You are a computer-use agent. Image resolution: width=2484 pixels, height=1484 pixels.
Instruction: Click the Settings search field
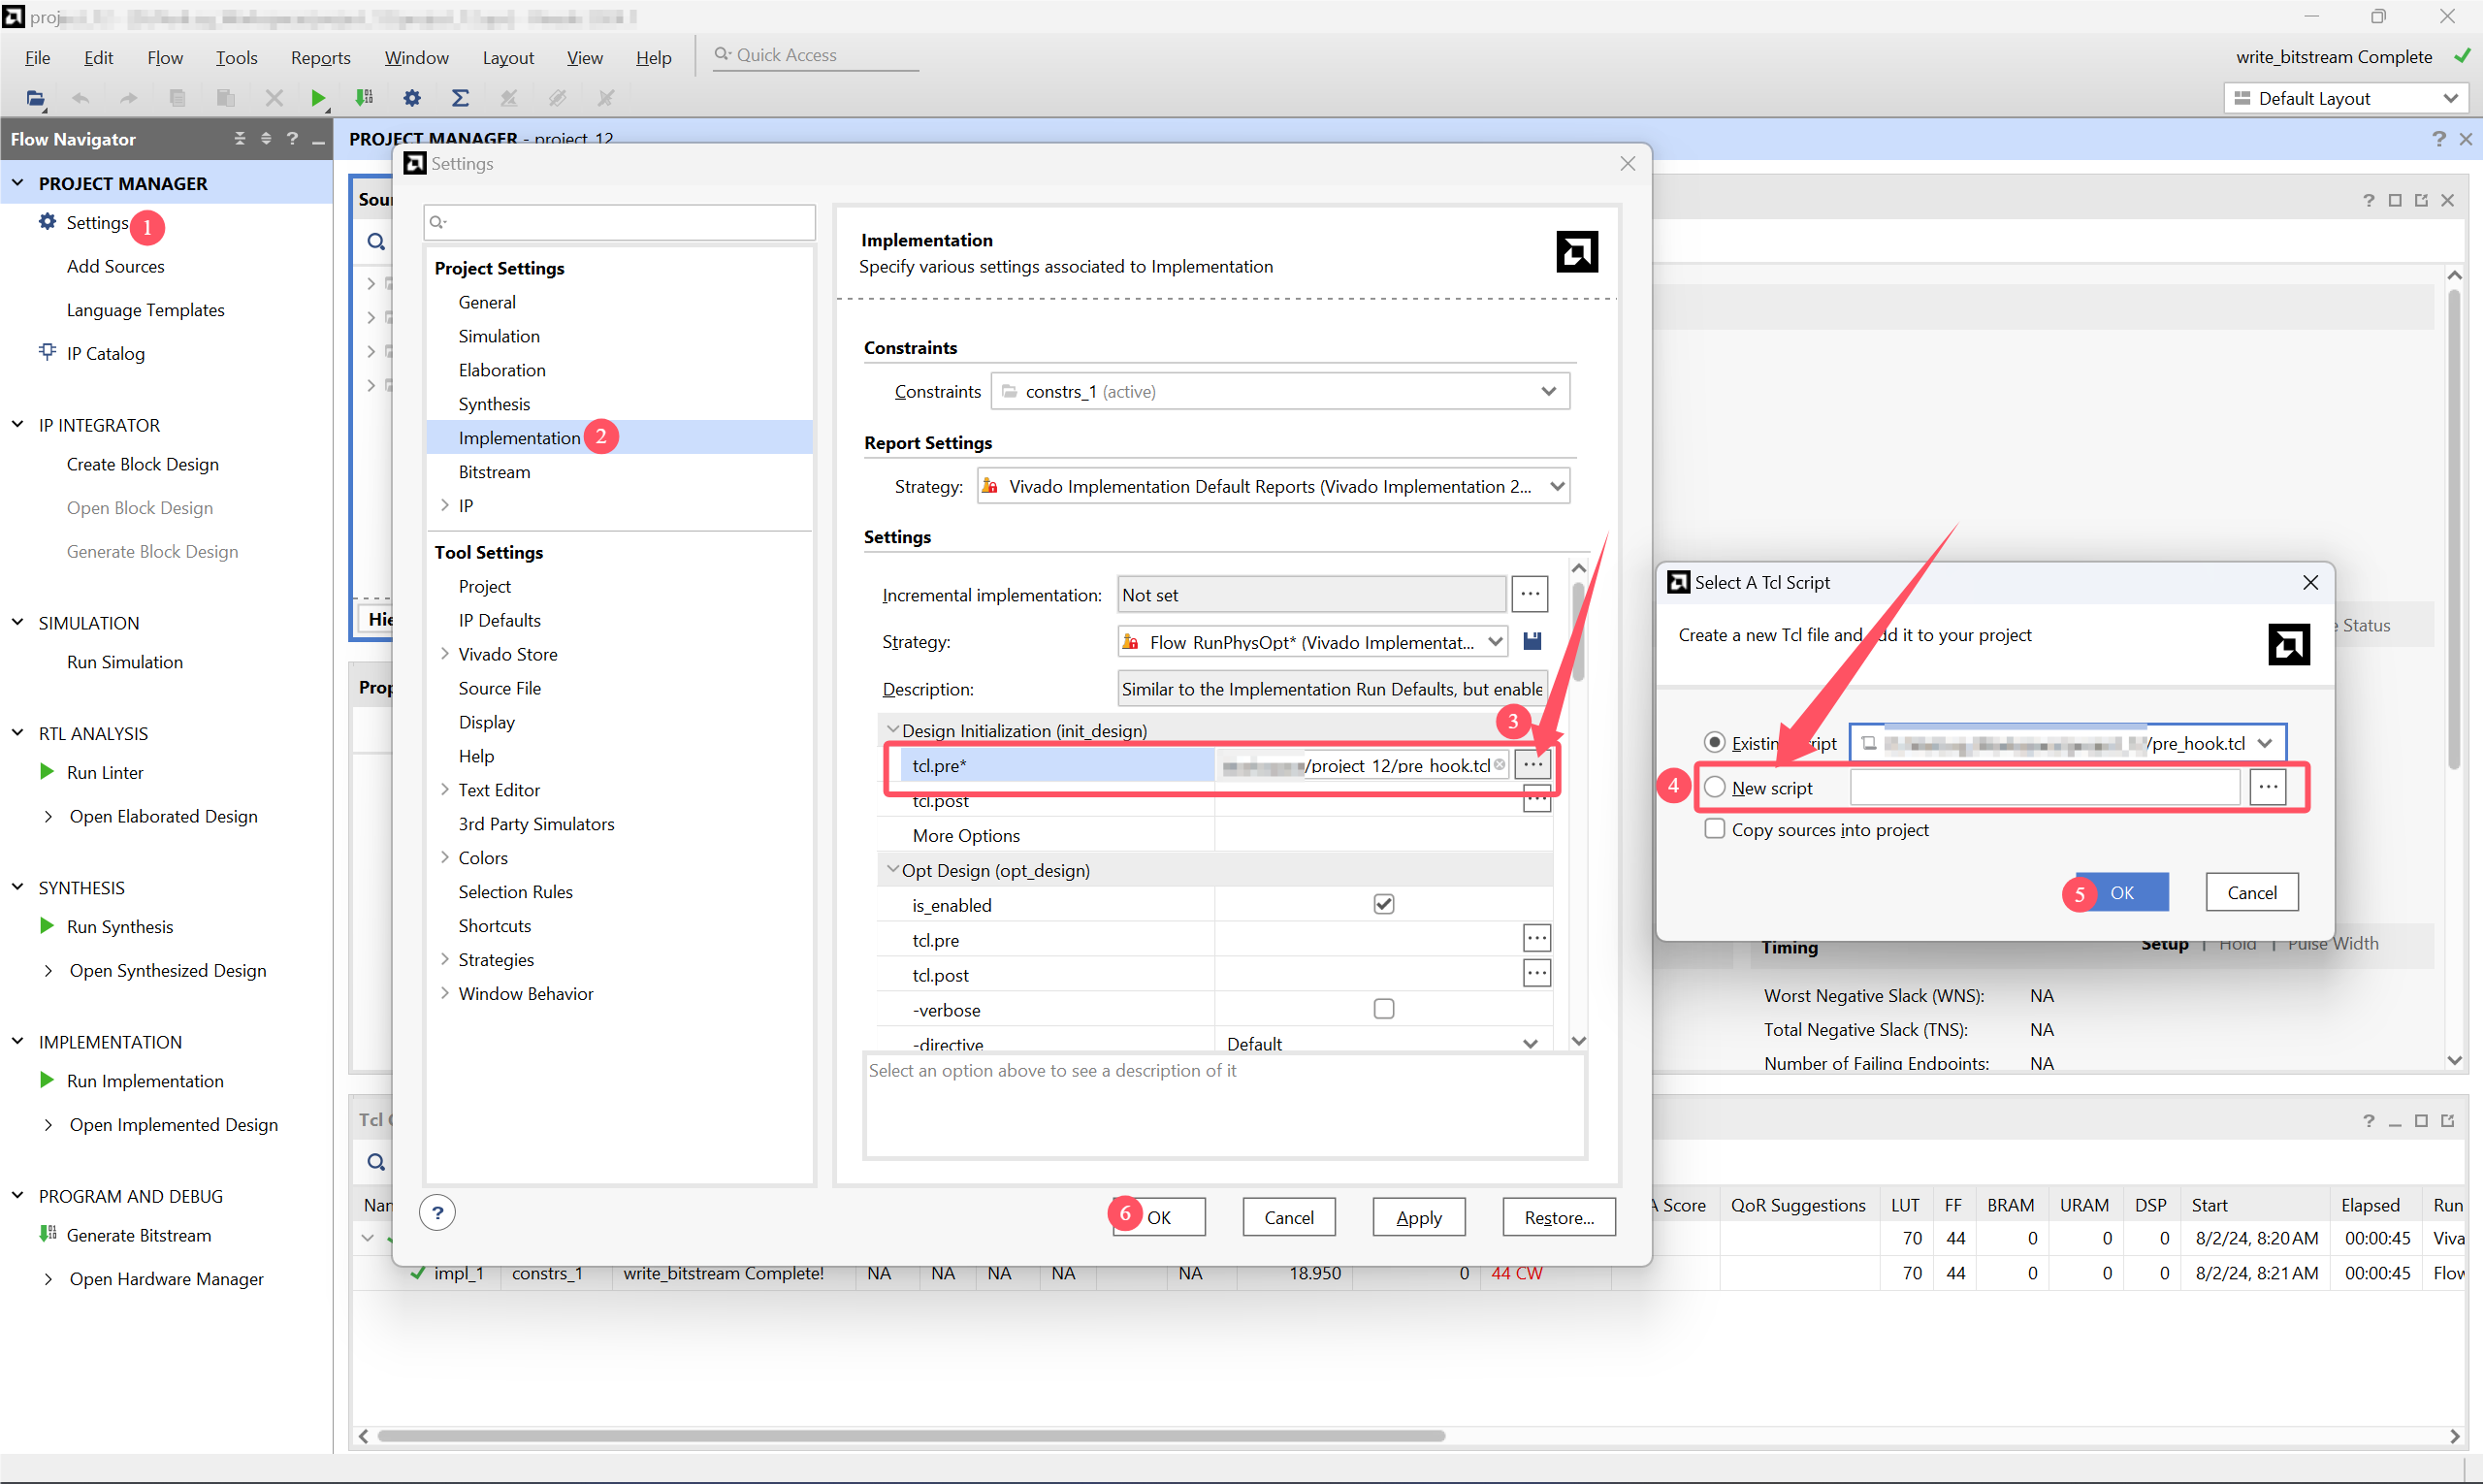(x=619, y=222)
